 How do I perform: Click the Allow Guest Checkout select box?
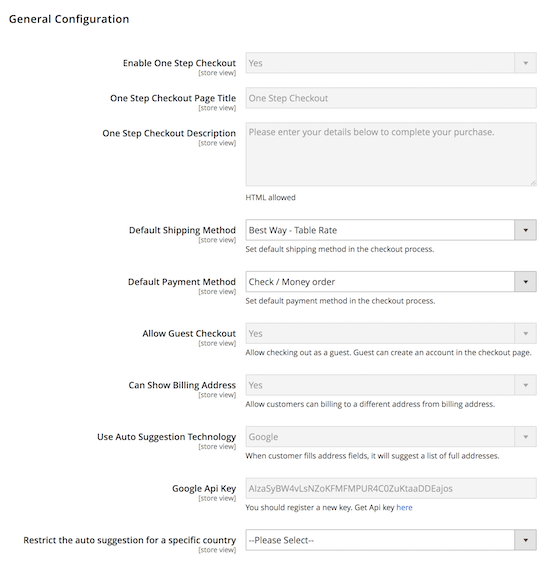(391, 333)
